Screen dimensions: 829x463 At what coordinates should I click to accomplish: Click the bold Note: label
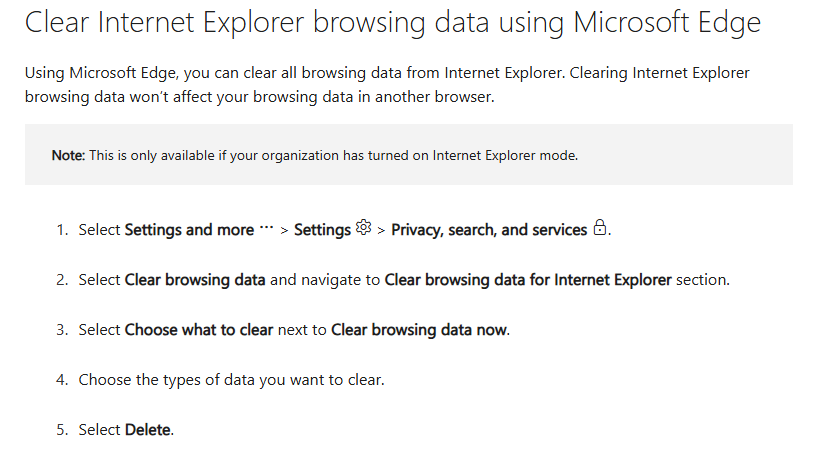(68, 155)
